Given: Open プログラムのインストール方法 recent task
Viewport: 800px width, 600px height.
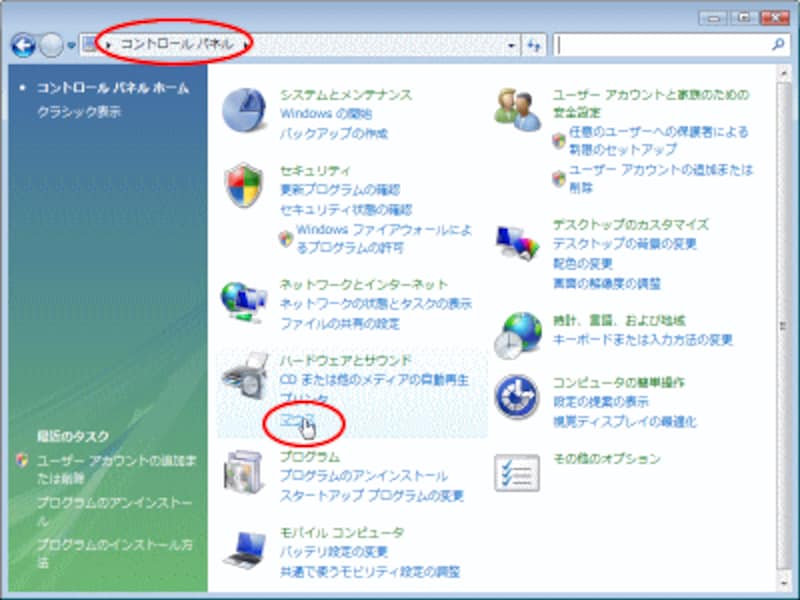Looking at the screenshot, I should (x=115, y=553).
